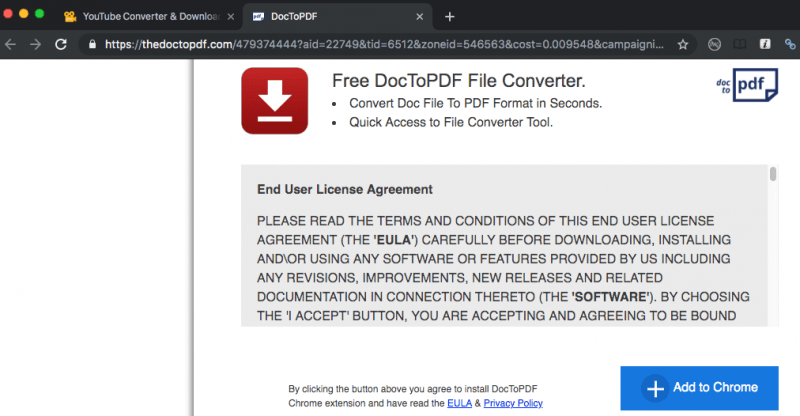
Task: Open a new browser tab
Action: tap(450, 16)
